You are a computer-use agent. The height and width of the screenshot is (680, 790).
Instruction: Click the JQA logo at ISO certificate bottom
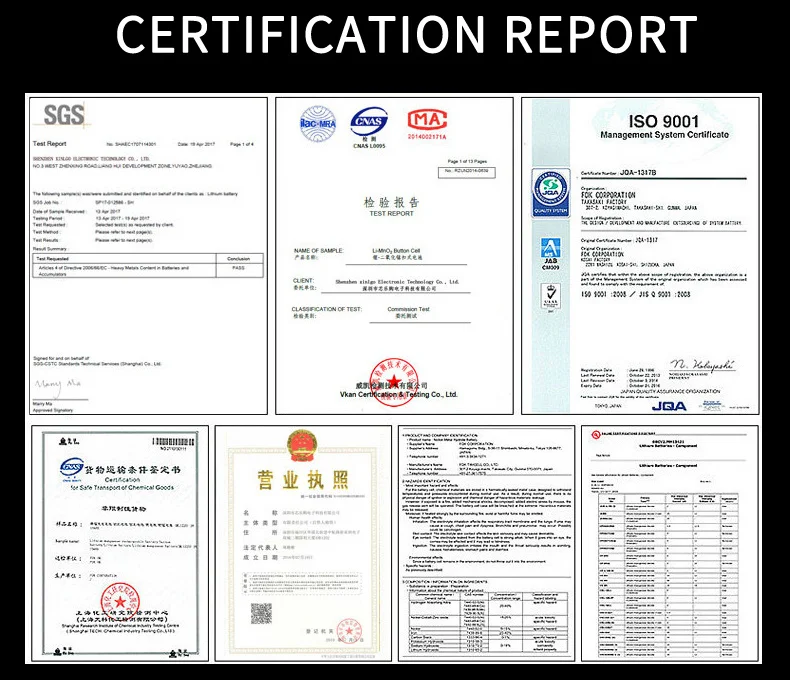(669, 406)
